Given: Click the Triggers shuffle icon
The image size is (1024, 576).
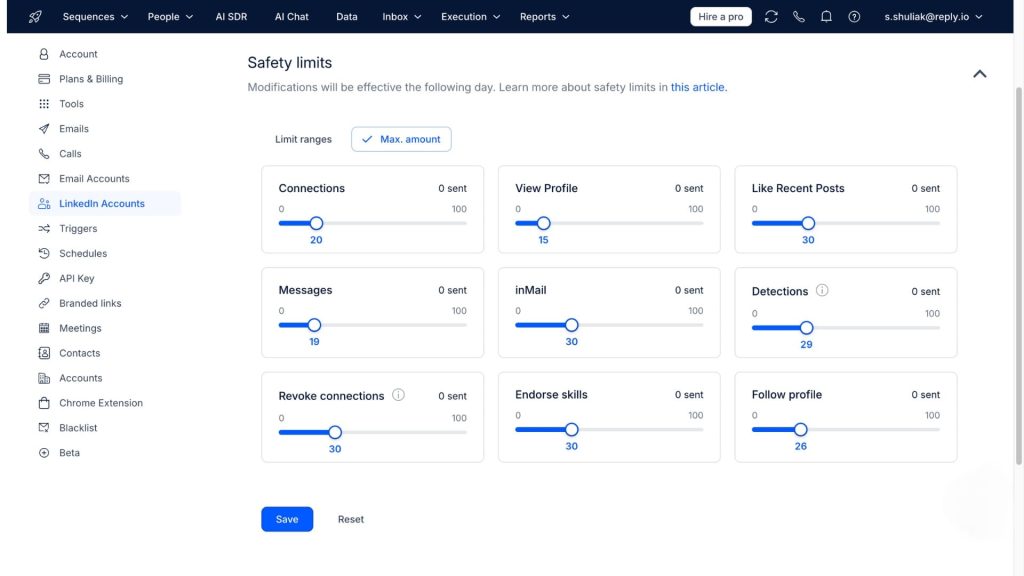Looking at the screenshot, I should 44,229.
